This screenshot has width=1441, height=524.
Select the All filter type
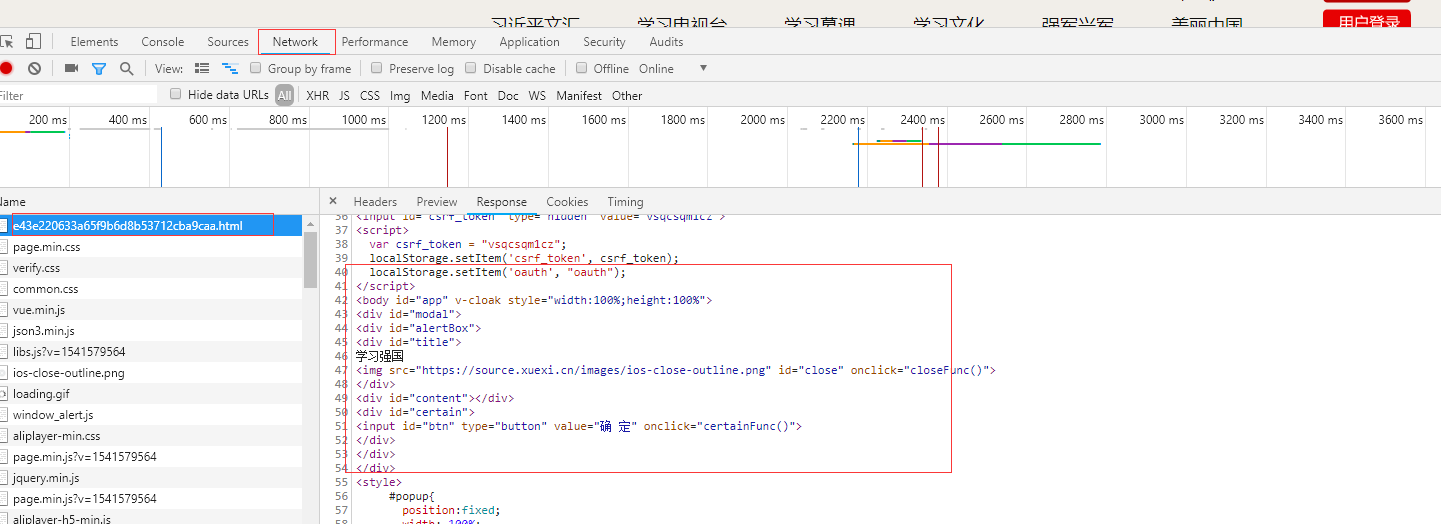point(285,95)
